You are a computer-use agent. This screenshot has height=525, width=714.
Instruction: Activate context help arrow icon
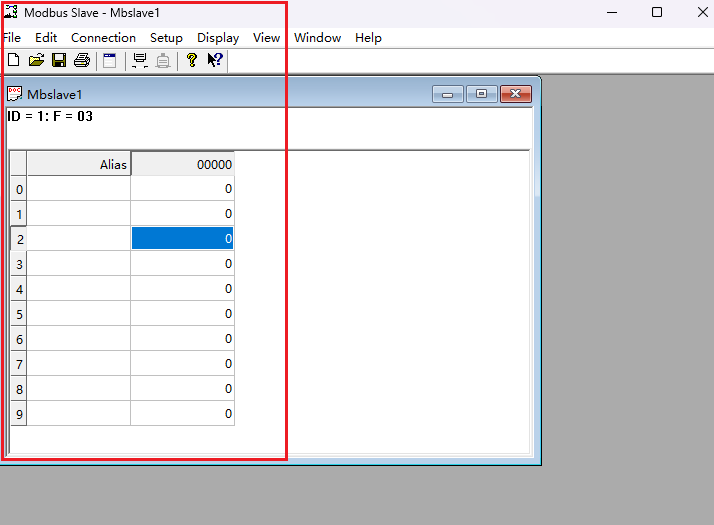215,61
